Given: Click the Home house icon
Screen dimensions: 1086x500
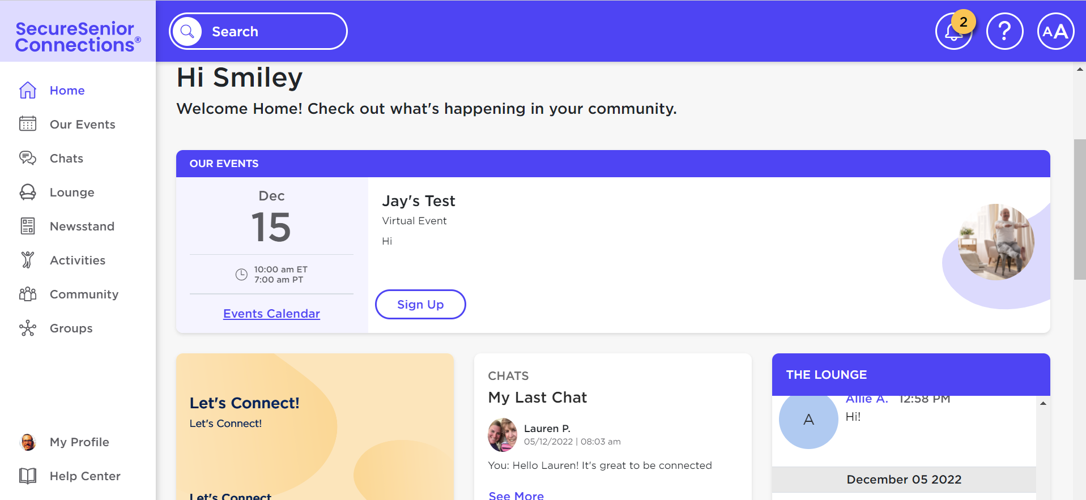Looking at the screenshot, I should click(28, 90).
